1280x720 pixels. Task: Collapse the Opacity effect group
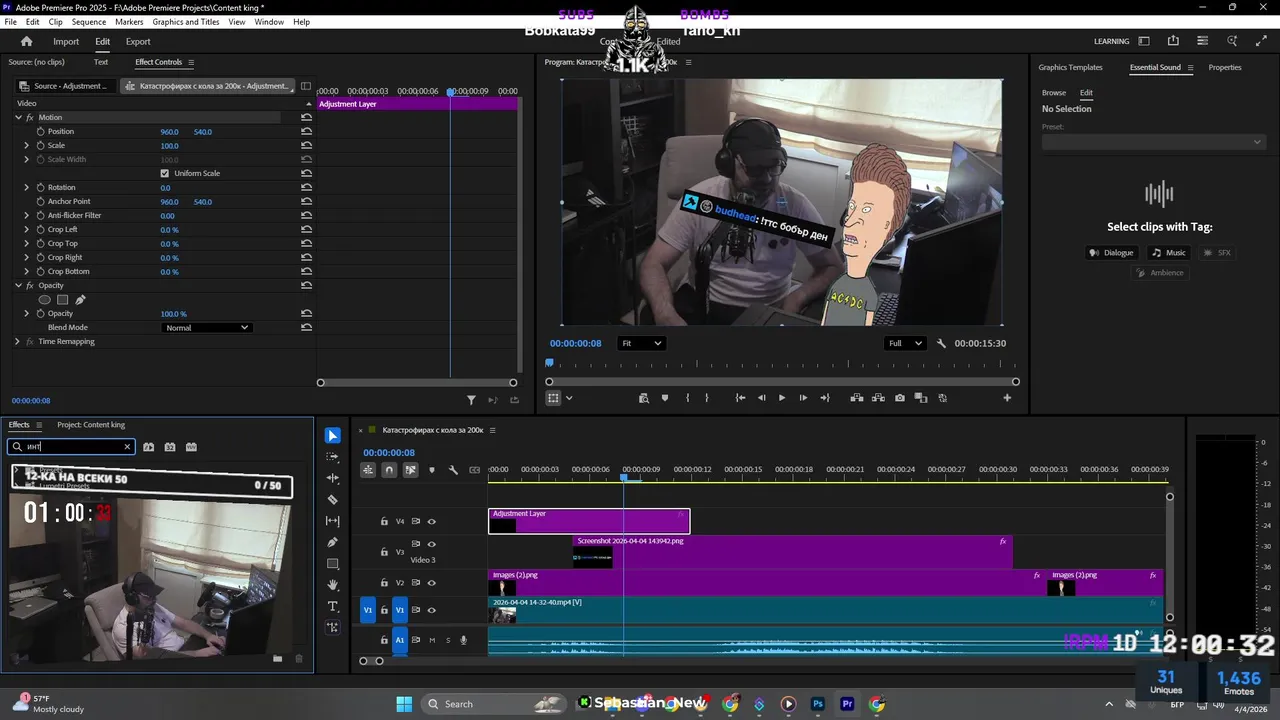point(18,285)
